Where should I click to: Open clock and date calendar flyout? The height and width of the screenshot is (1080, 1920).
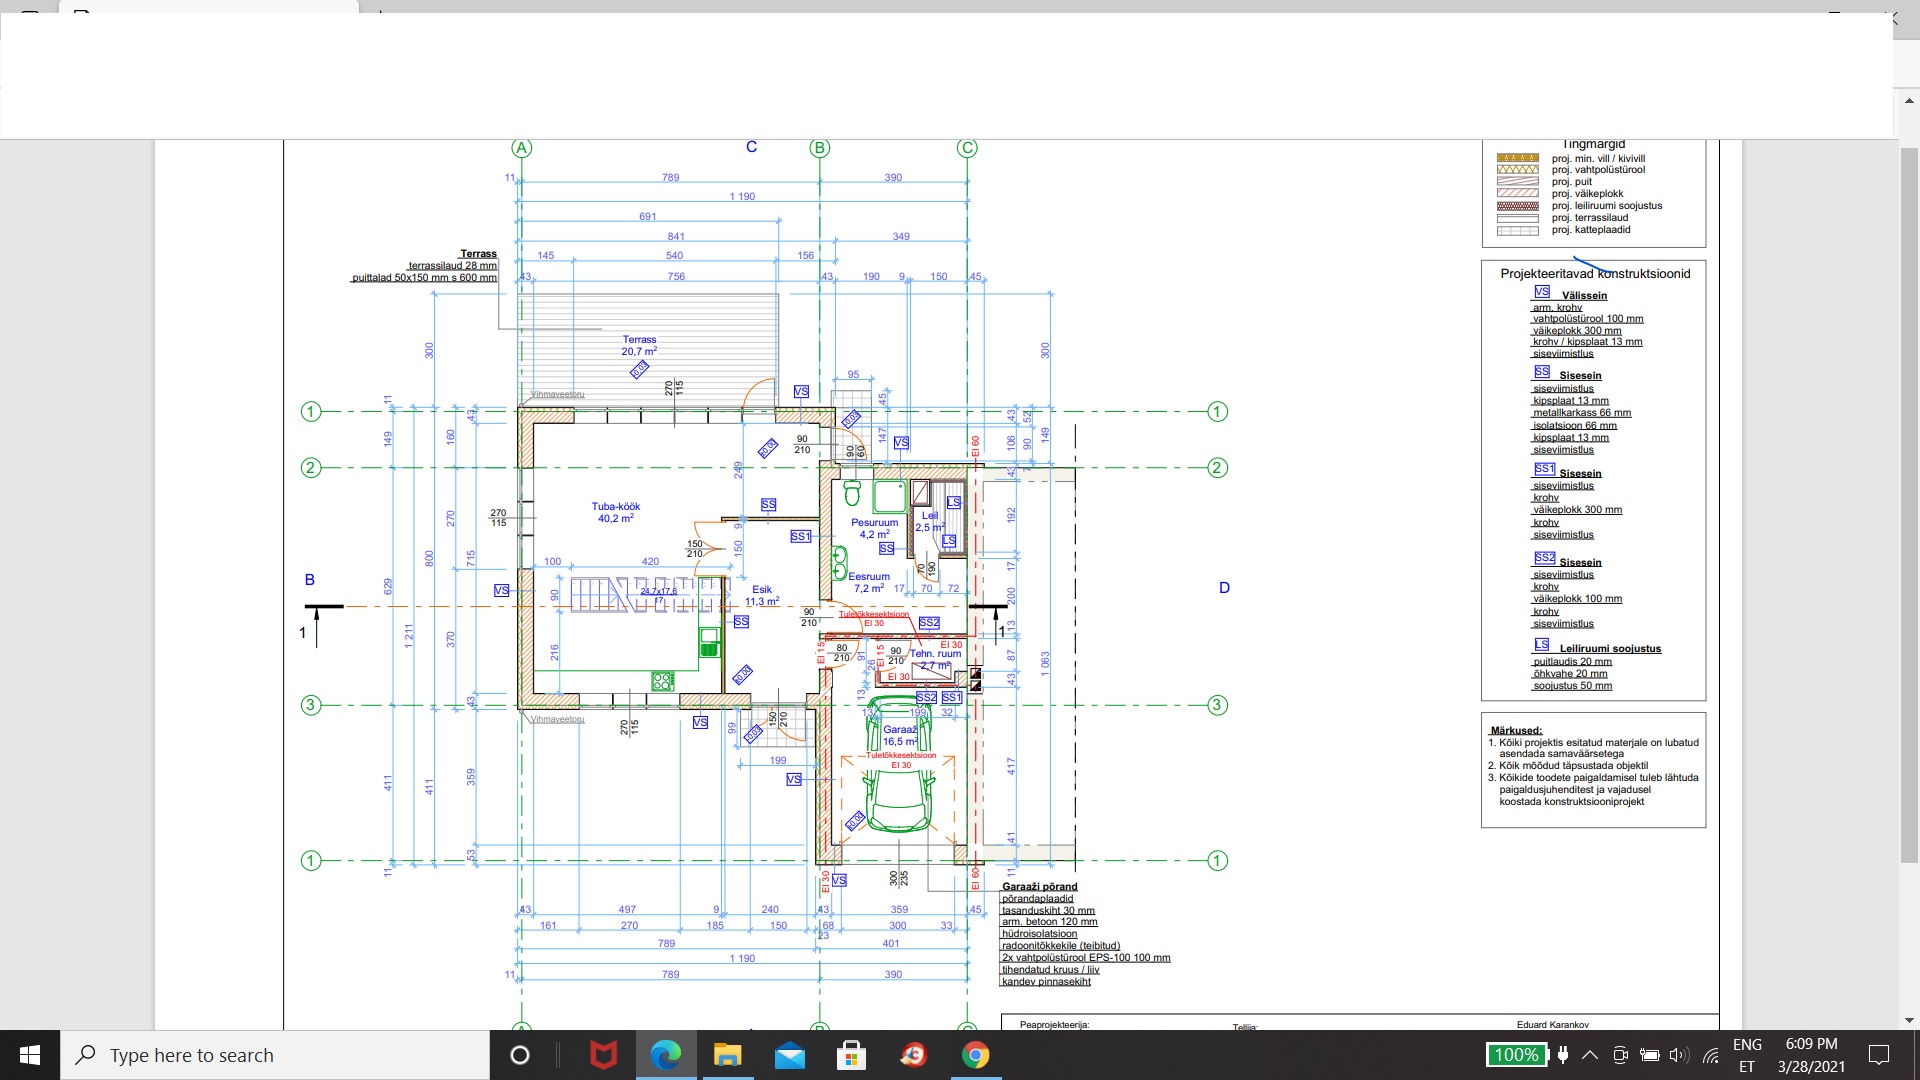[x=1811, y=1055]
